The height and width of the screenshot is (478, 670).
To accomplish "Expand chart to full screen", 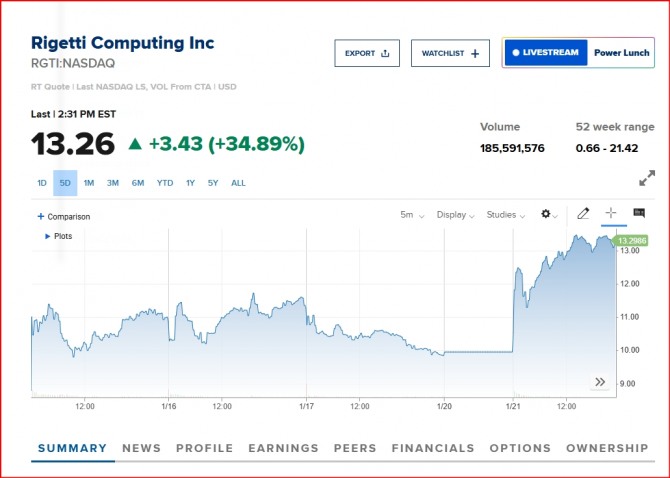I will pos(647,178).
